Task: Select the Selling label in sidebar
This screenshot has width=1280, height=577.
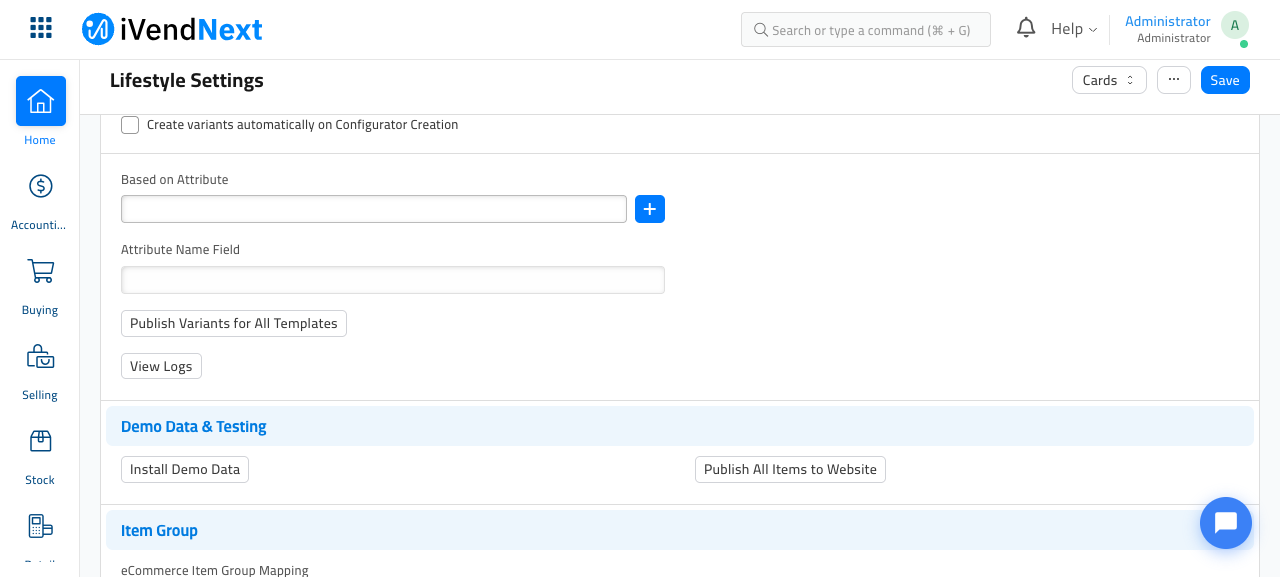Action: pos(40,395)
